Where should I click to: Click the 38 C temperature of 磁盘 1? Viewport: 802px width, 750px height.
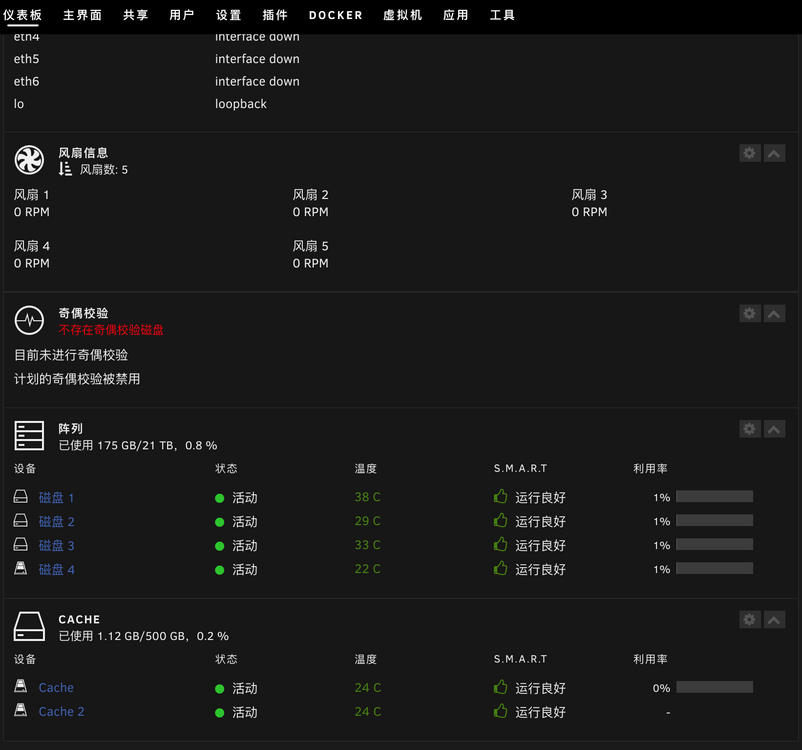pyautogui.click(x=367, y=497)
